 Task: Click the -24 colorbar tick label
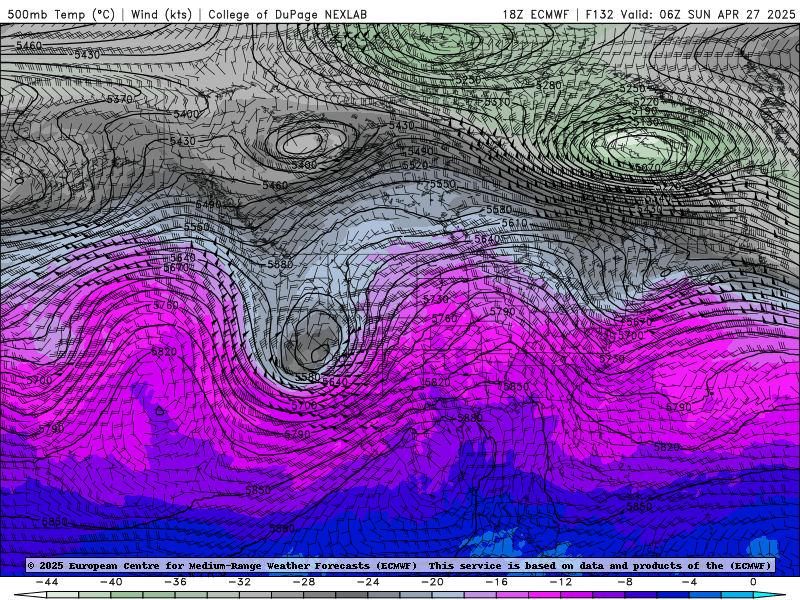click(x=368, y=582)
